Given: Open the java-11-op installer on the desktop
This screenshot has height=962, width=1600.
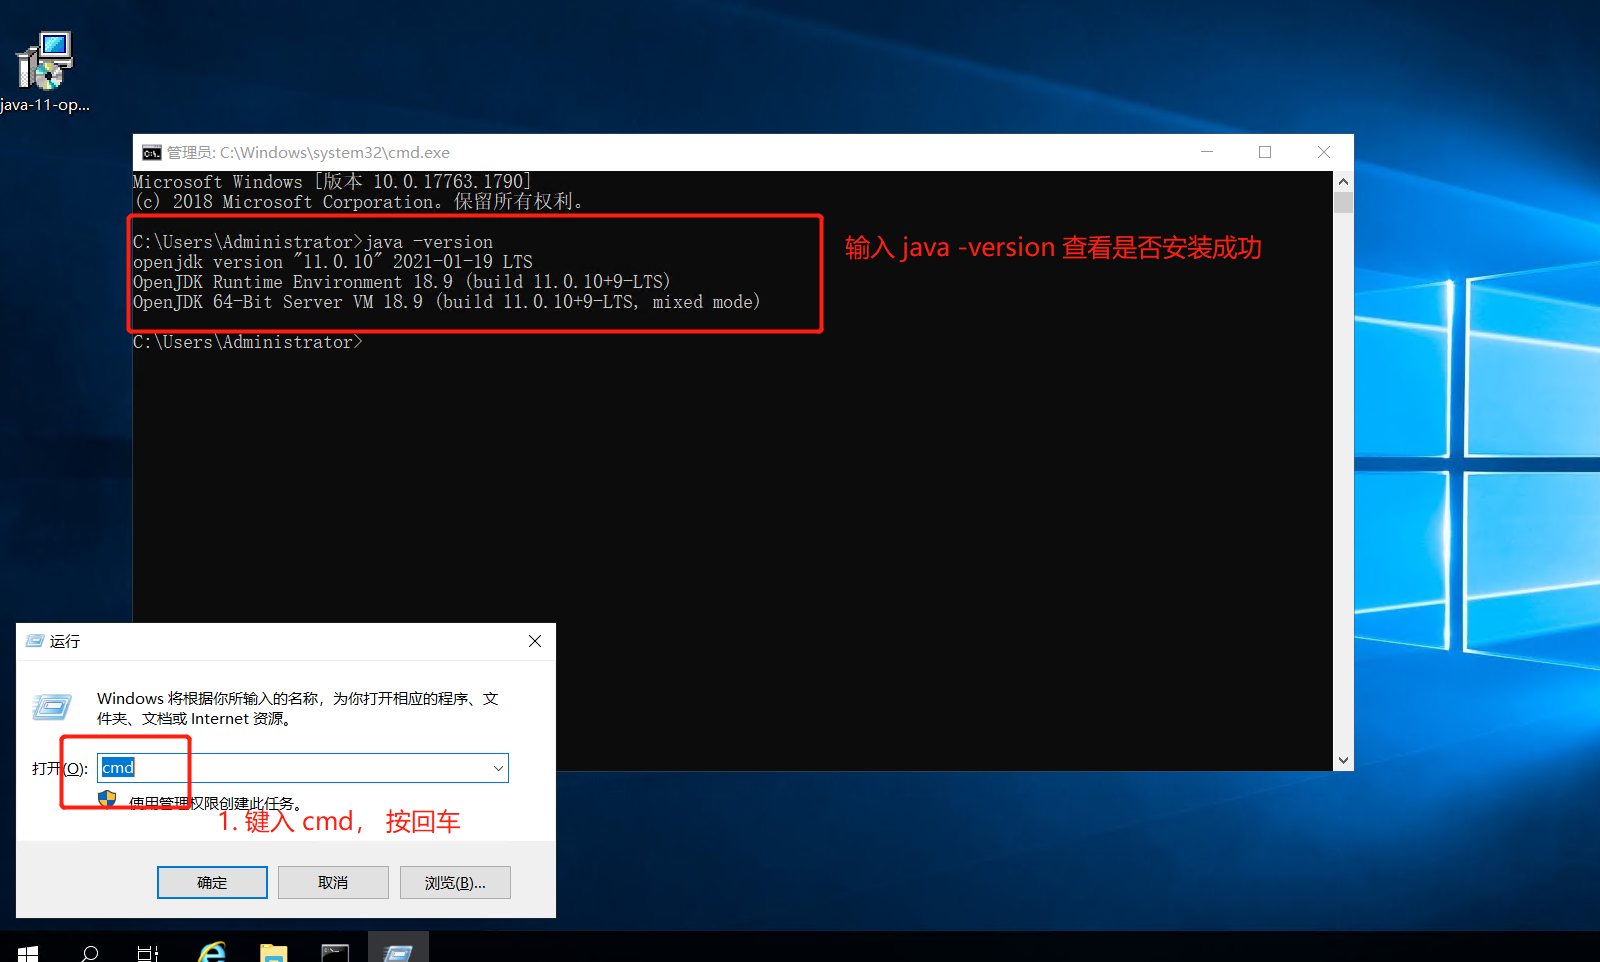Looking at the screenshot, I should click(x=45, y=60).
